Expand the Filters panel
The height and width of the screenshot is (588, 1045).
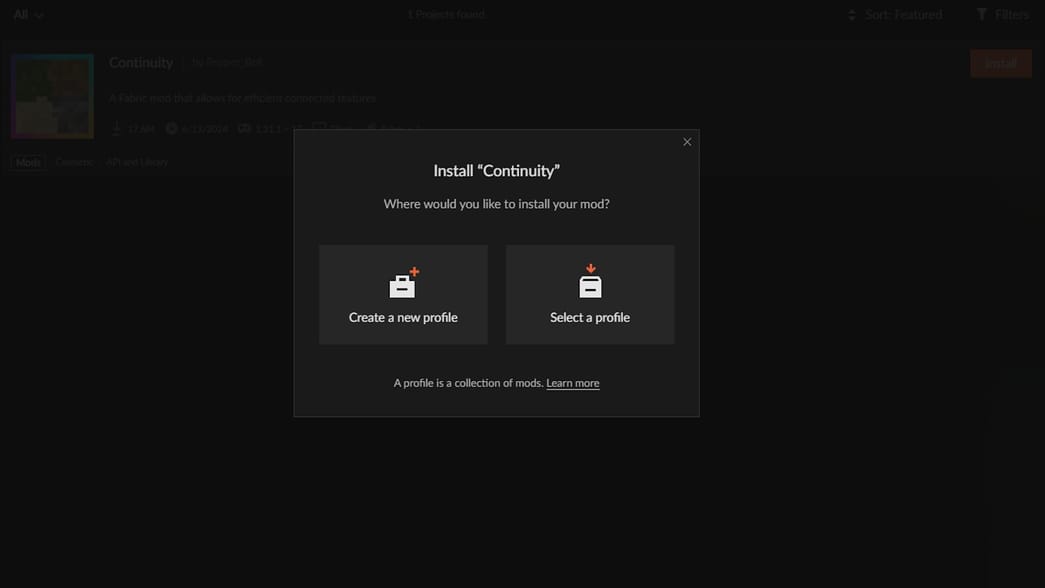pos(1004,14)
